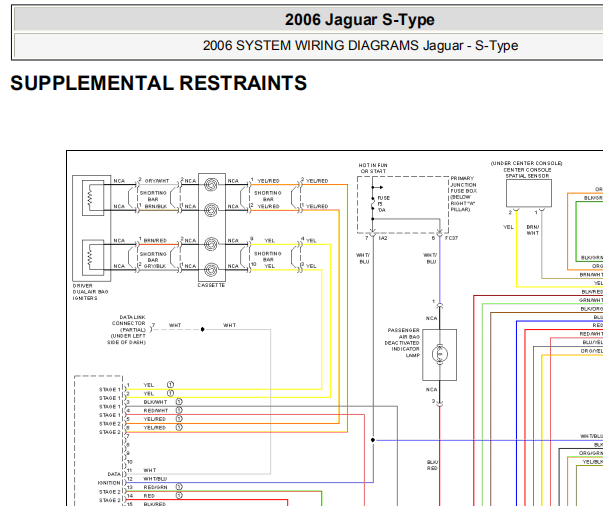
Task: Click the DATA pin label at pin 11
Action: 114,474
